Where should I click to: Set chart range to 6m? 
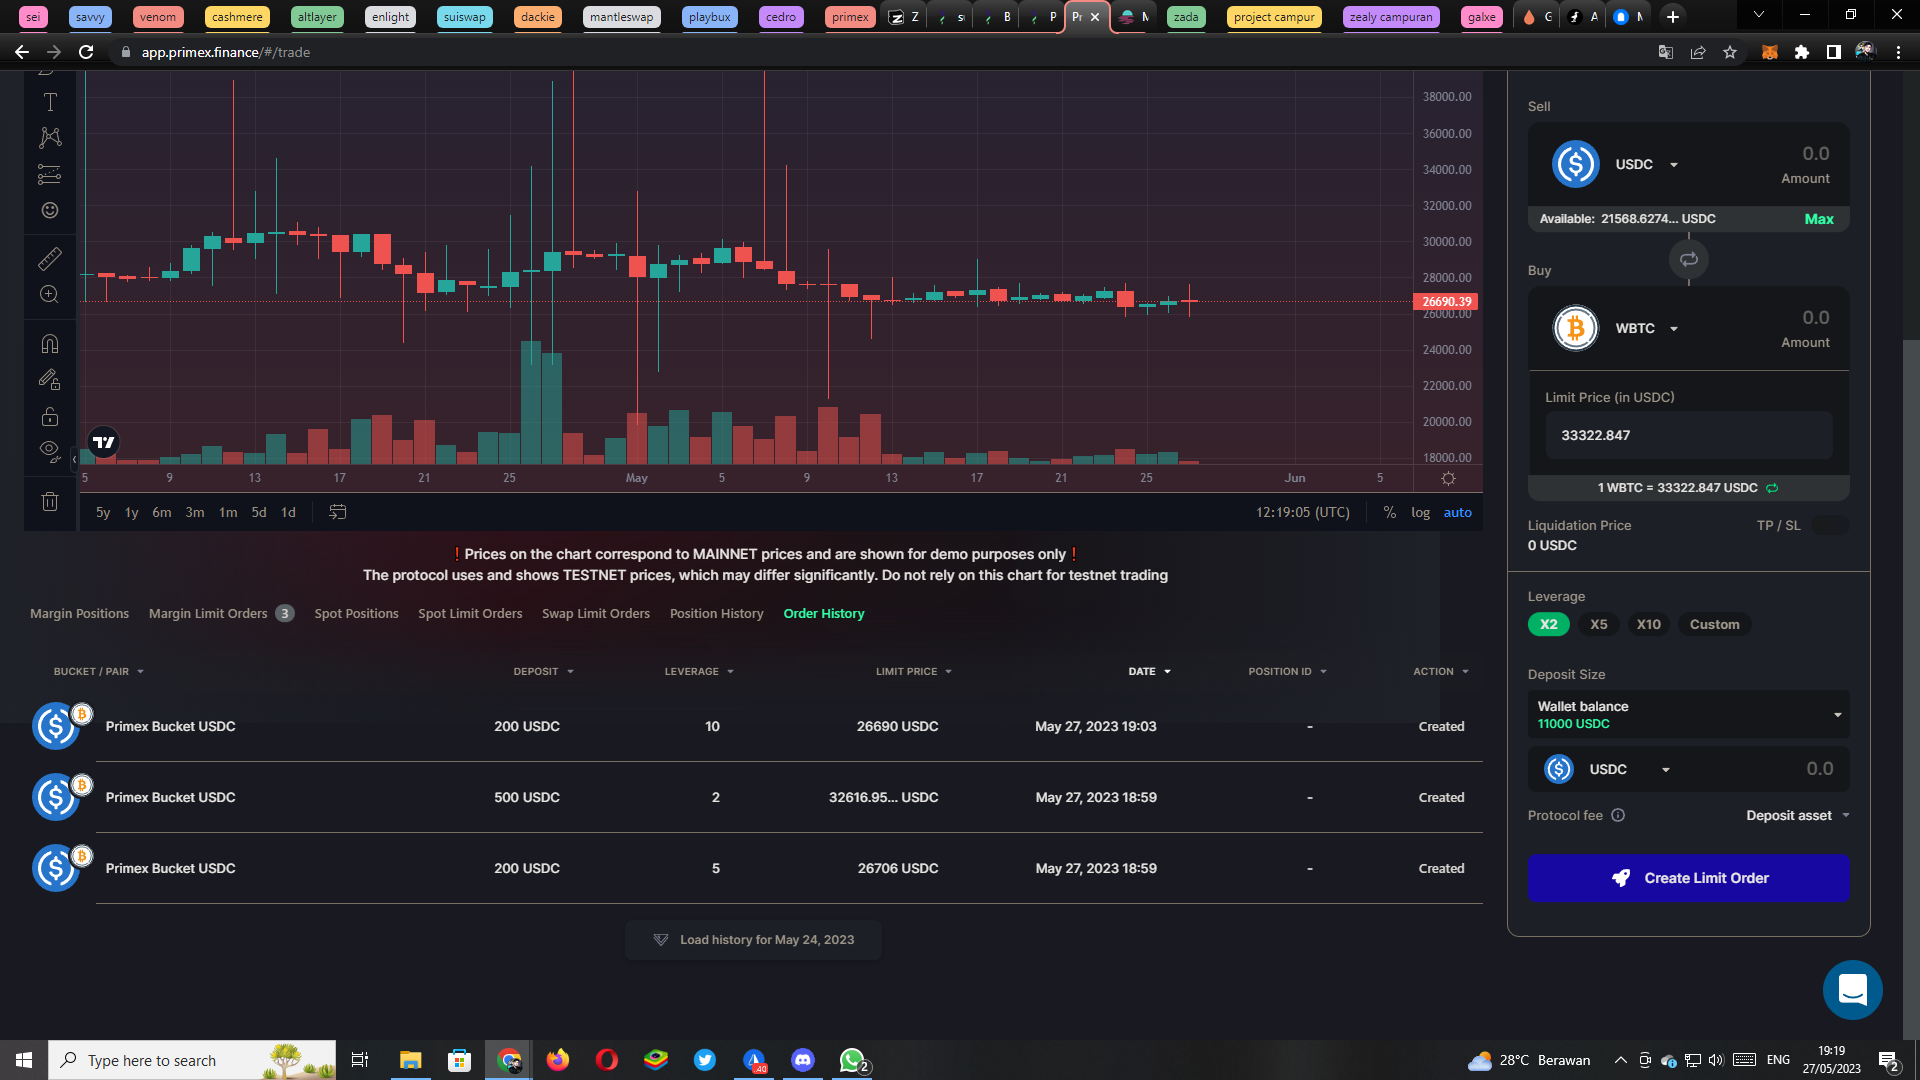point(162,512)
